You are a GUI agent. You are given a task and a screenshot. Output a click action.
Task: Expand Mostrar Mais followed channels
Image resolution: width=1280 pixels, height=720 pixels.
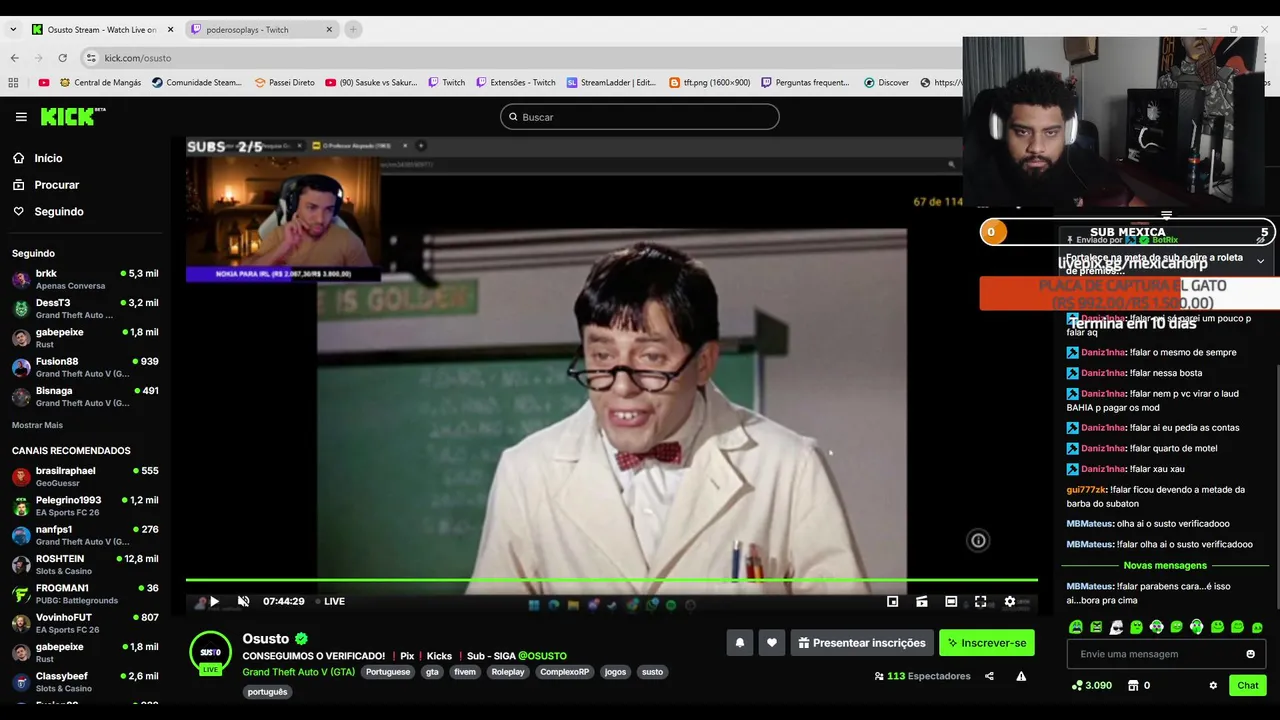coord(37,425)
